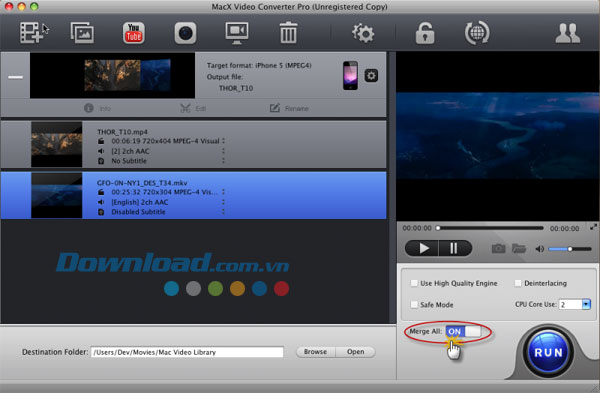Click the Target format iPhone 5 text

click(x=259, y=65)
